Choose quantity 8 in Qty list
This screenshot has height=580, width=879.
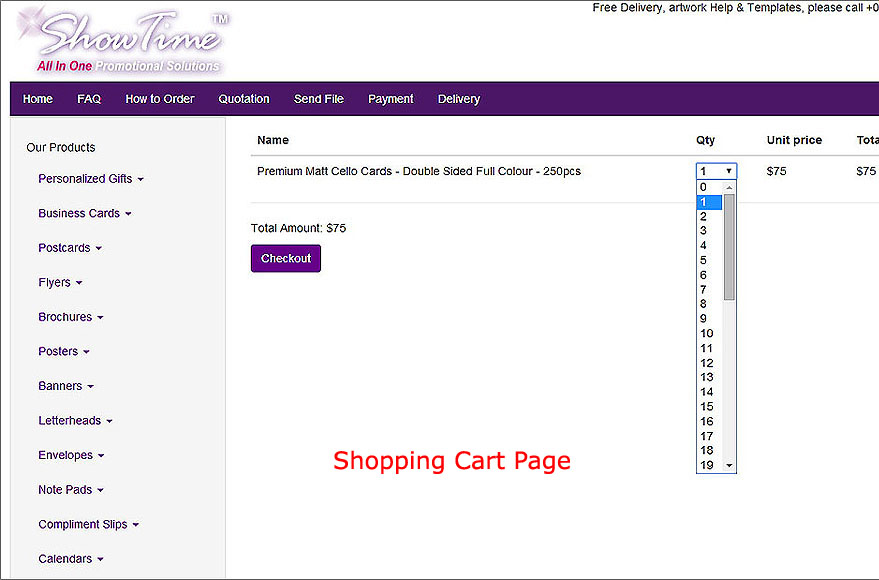pos(710,304)
